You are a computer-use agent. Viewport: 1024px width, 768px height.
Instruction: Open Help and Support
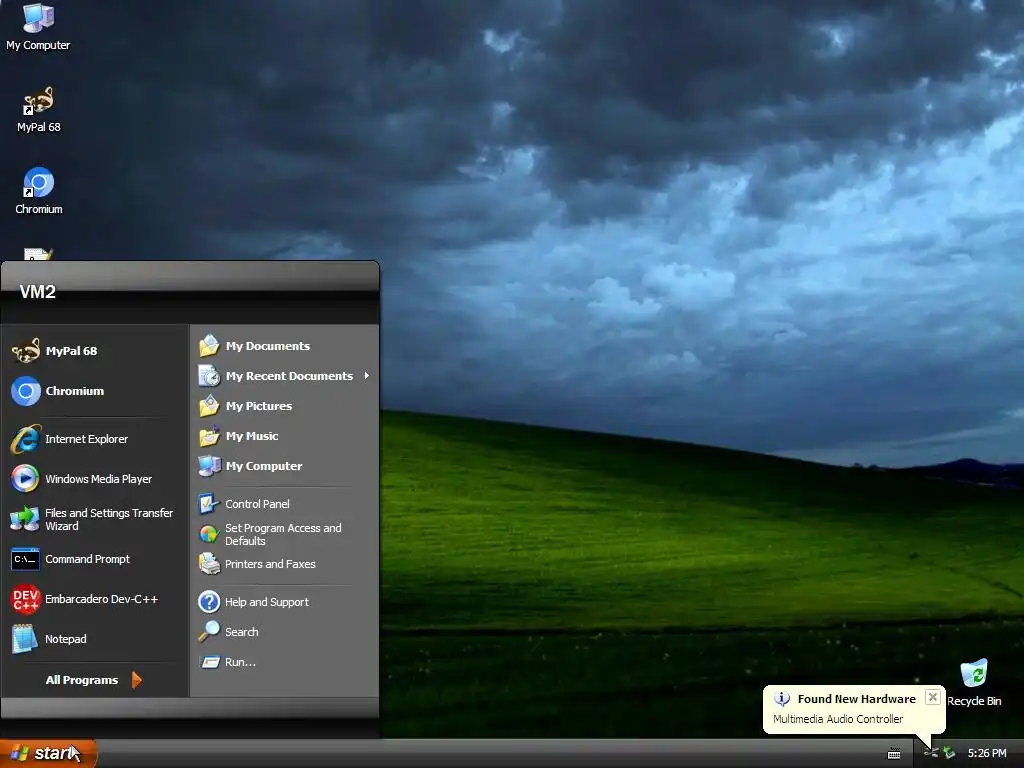pyautogui.click(x=285, y=601)
